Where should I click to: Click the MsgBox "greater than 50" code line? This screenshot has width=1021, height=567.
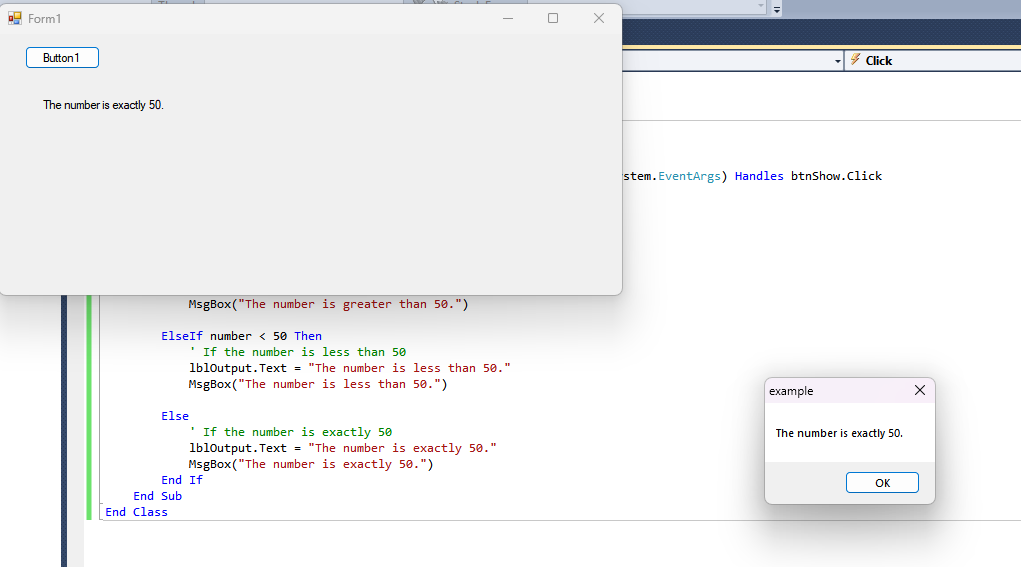pyautogui.click(x=328, y=304)
